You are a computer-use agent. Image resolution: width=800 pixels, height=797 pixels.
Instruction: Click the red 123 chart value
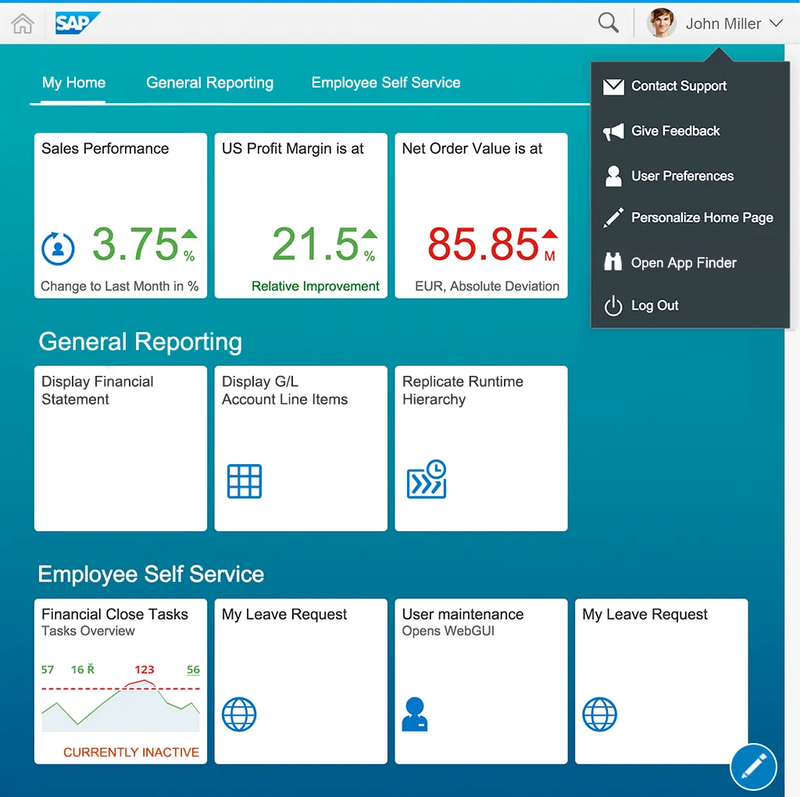coord(144,669)
